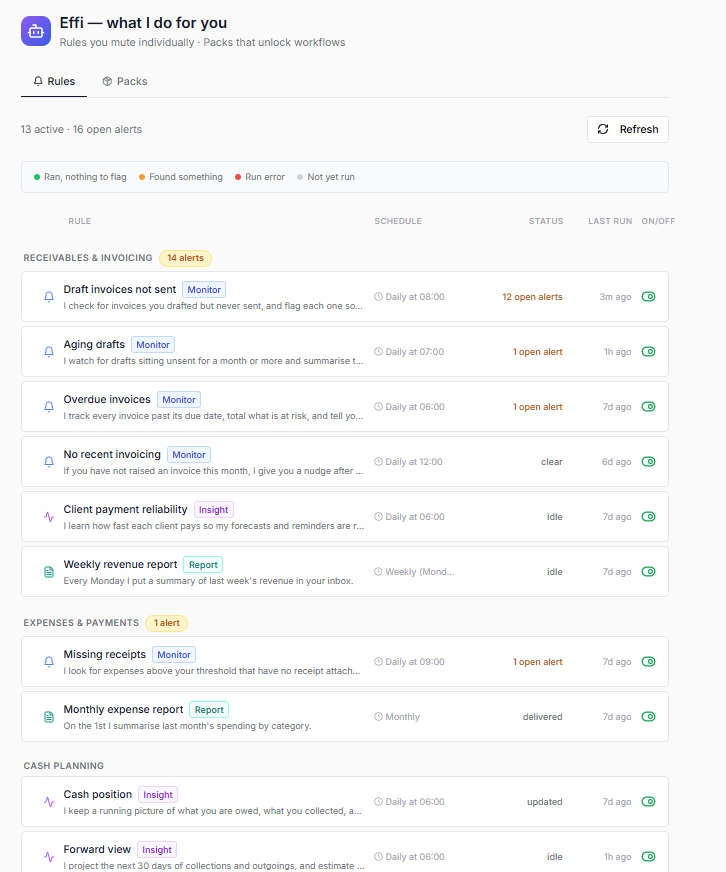This screenshot has height=872, width=726.
Task: Click the clock icon beside Monthly schedule
Action: 378,717
